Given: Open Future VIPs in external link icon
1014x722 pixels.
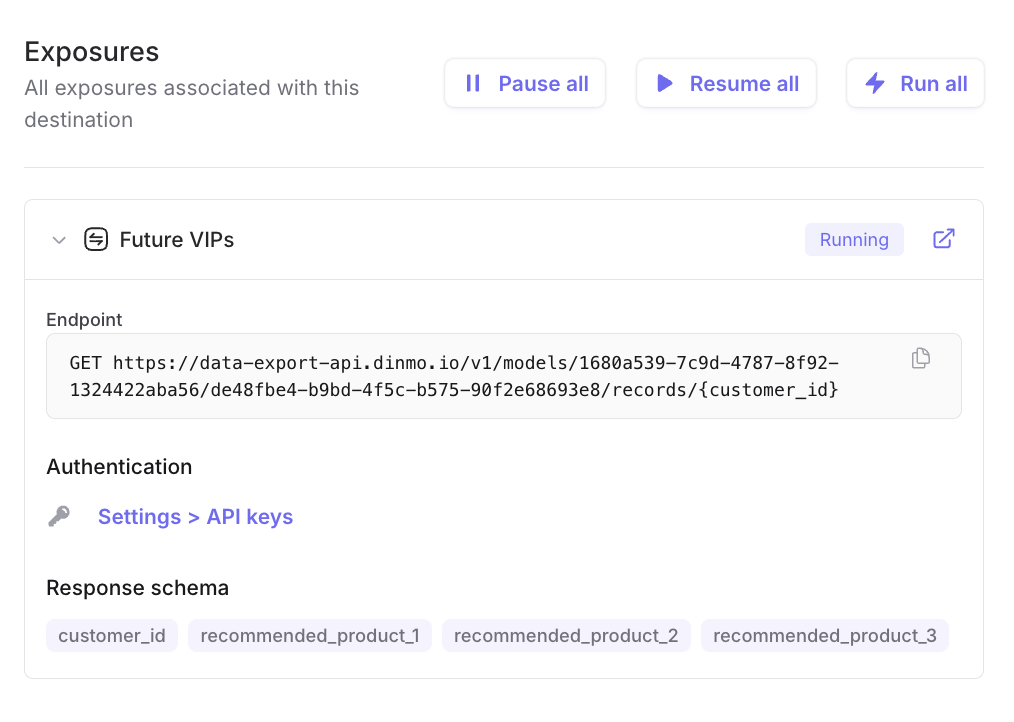Looking at the screenshot, I should pyautogui.click(x=944, y=239).
